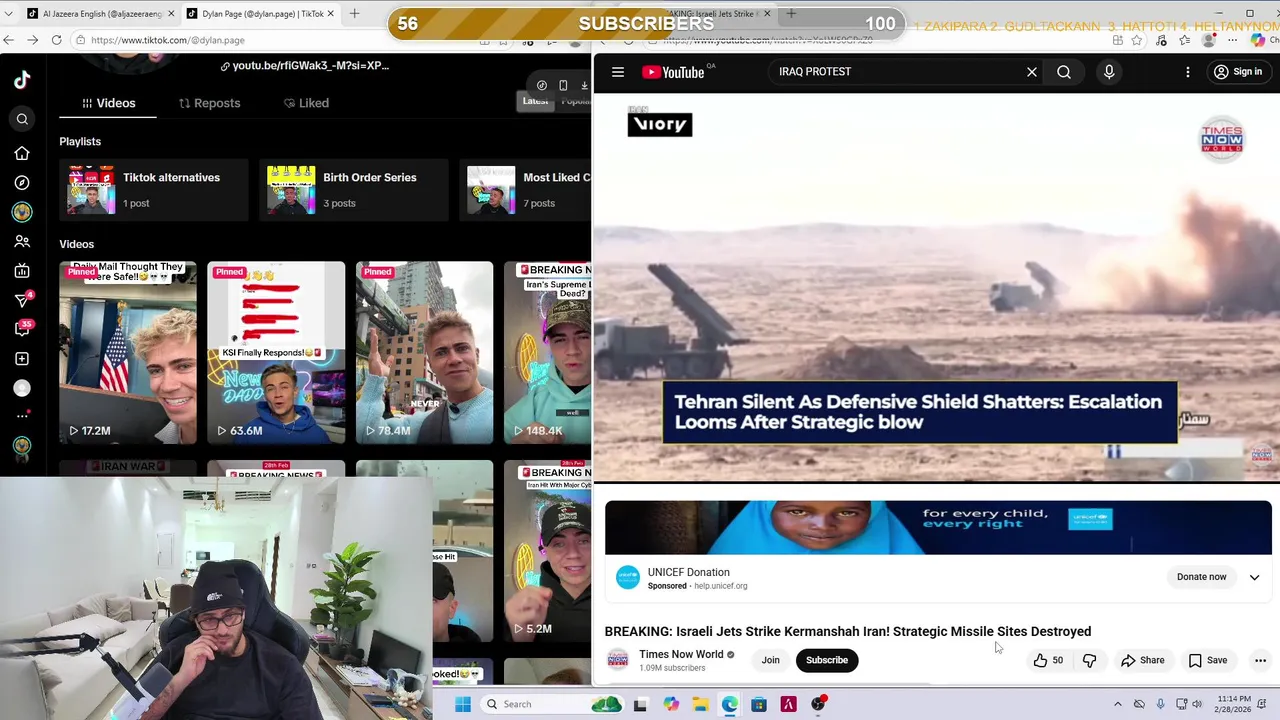Open Times Now World channel name
This screenshot has width=1280, height=720.
681,654
